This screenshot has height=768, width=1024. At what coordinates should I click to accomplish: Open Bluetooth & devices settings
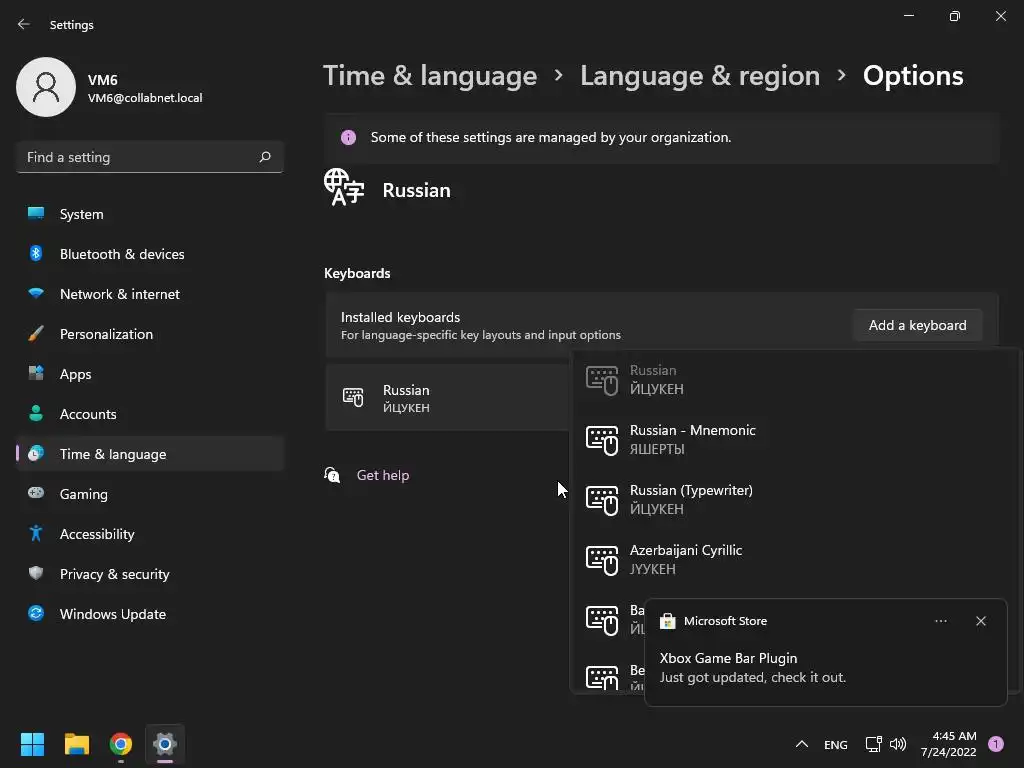[x=122, y=254]
